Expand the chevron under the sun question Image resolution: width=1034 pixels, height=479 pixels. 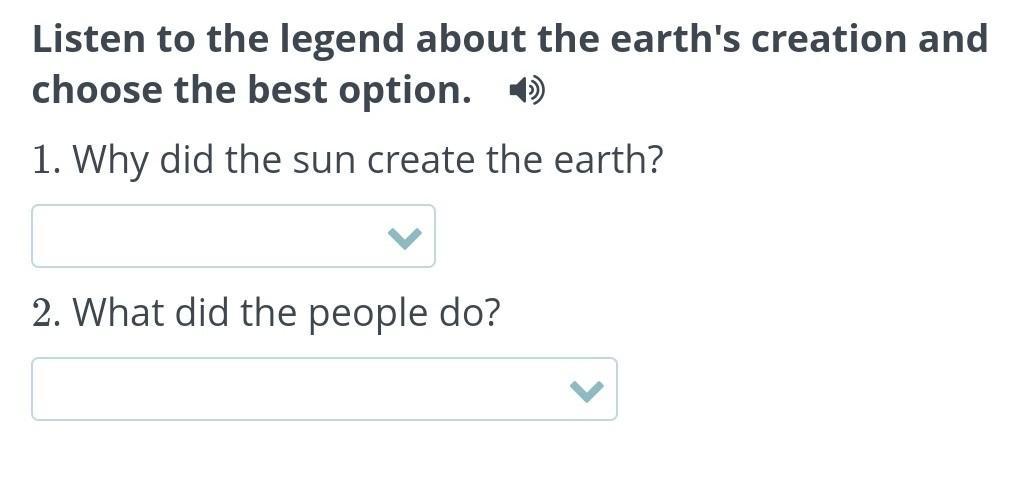point(404,237)
